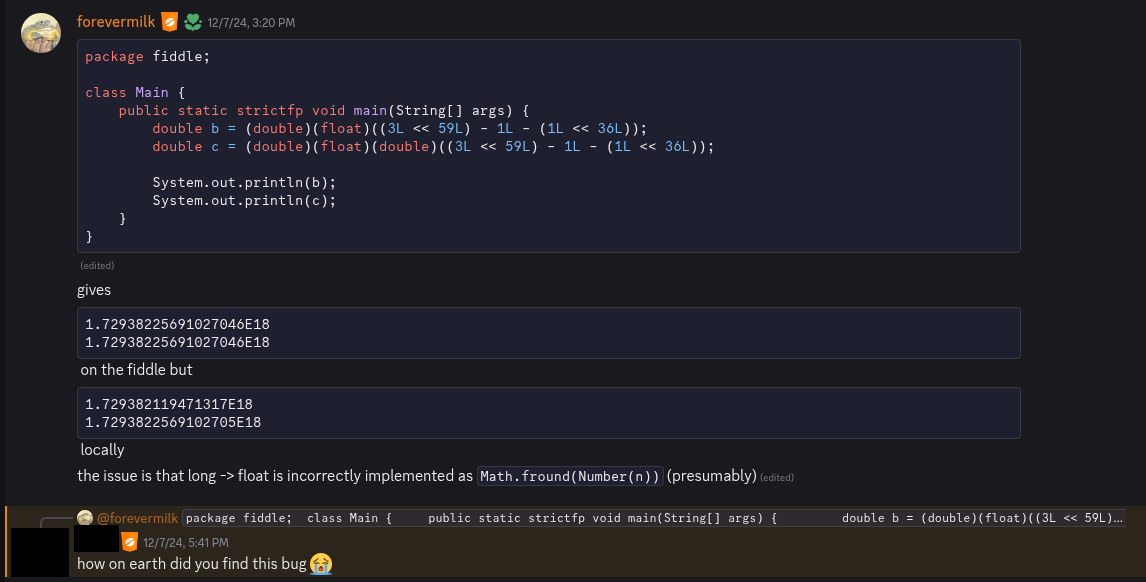1146x582 pixels.
Task: Click the blacked-out avatar of the replying user
Action: pos(38,551)
